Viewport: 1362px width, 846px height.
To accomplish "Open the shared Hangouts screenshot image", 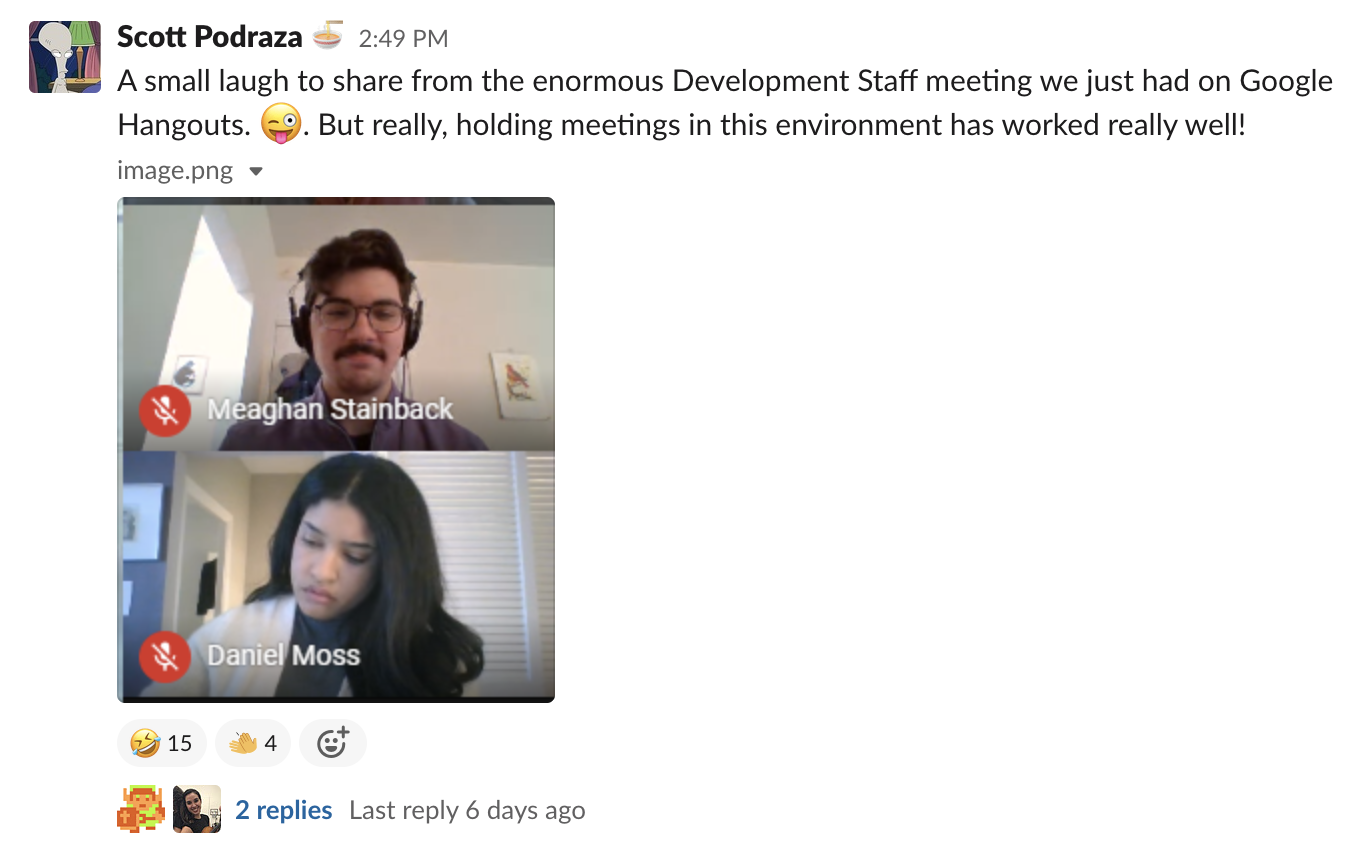I will pos(336,450).
